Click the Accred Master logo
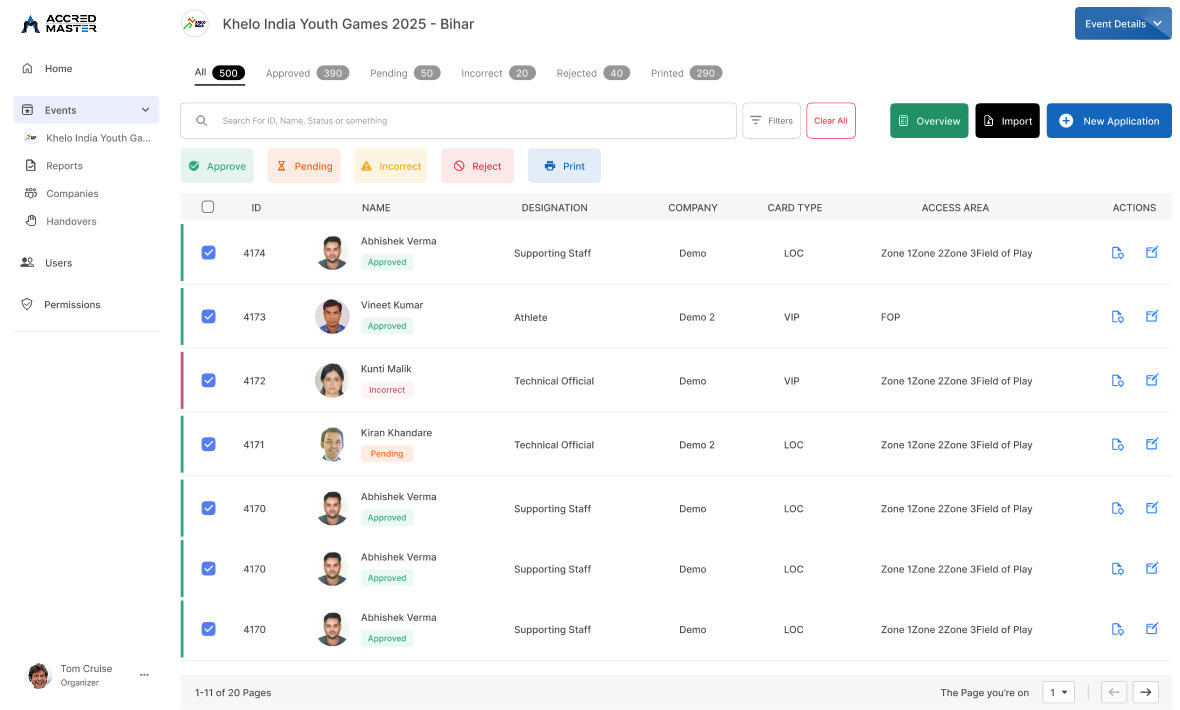 pos(59,24)
